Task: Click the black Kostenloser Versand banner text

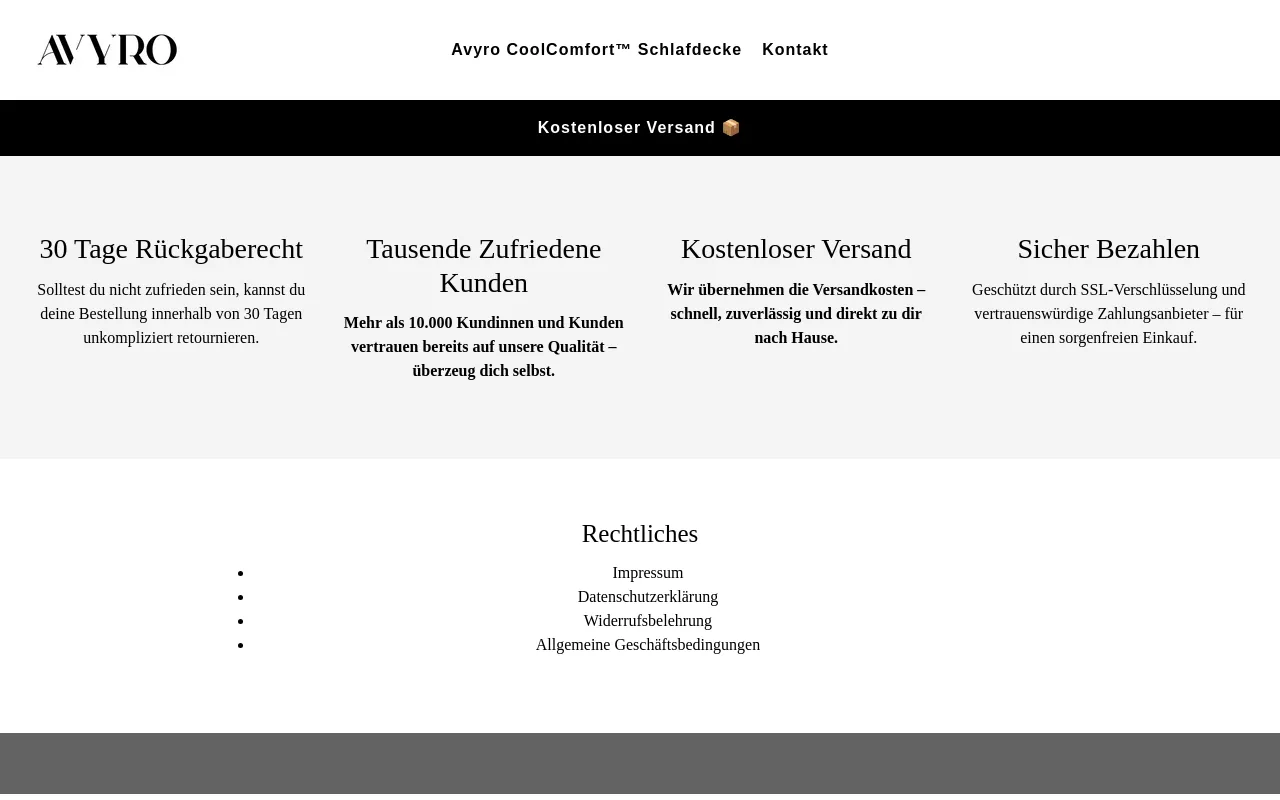Action: [626, 128]
